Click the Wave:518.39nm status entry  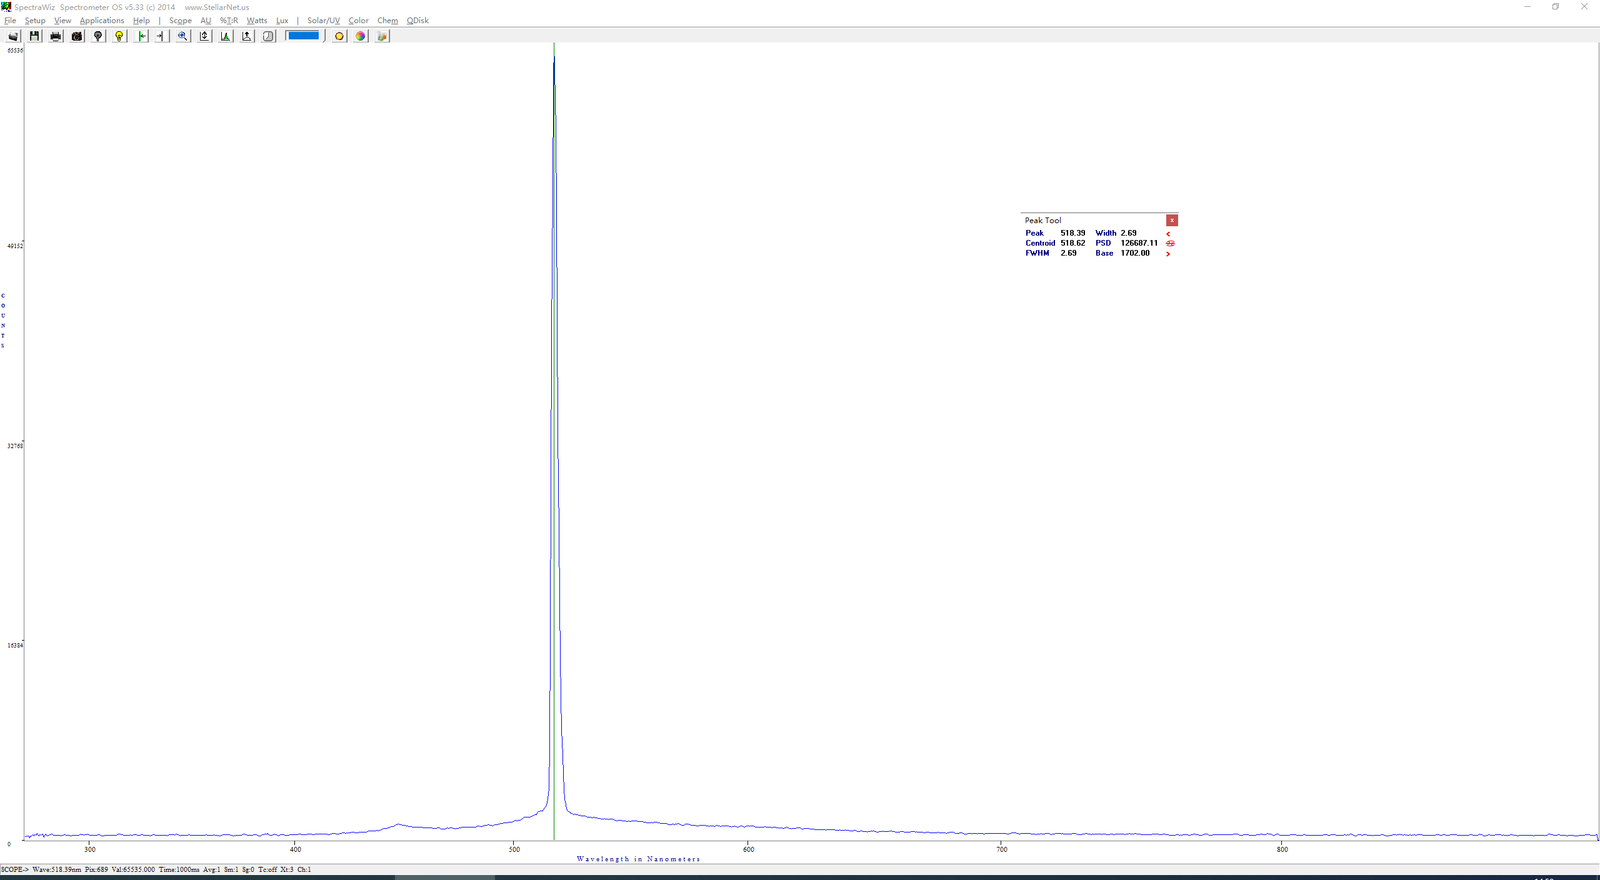(57, 870)
